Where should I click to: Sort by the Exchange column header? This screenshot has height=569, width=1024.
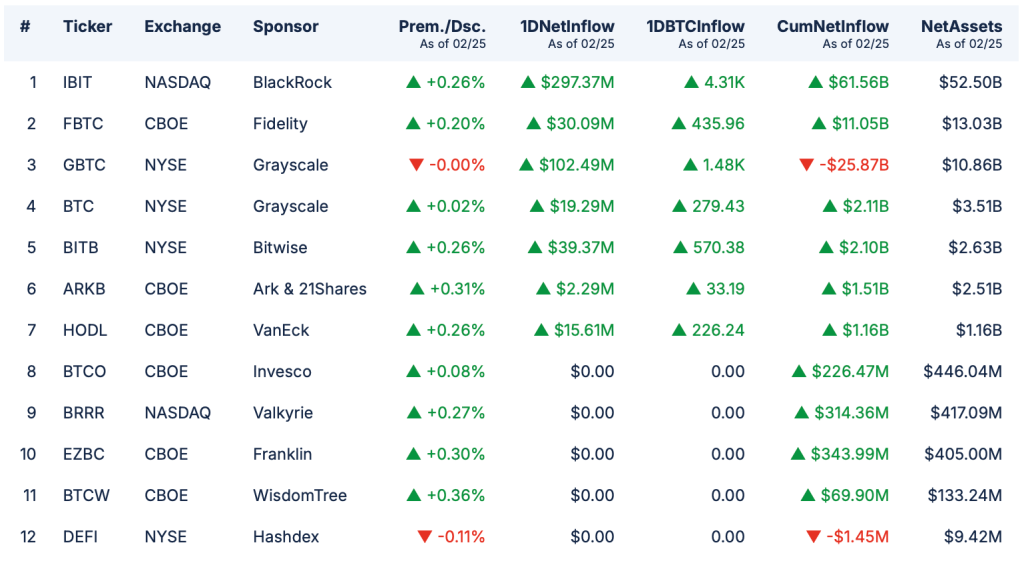182,26
